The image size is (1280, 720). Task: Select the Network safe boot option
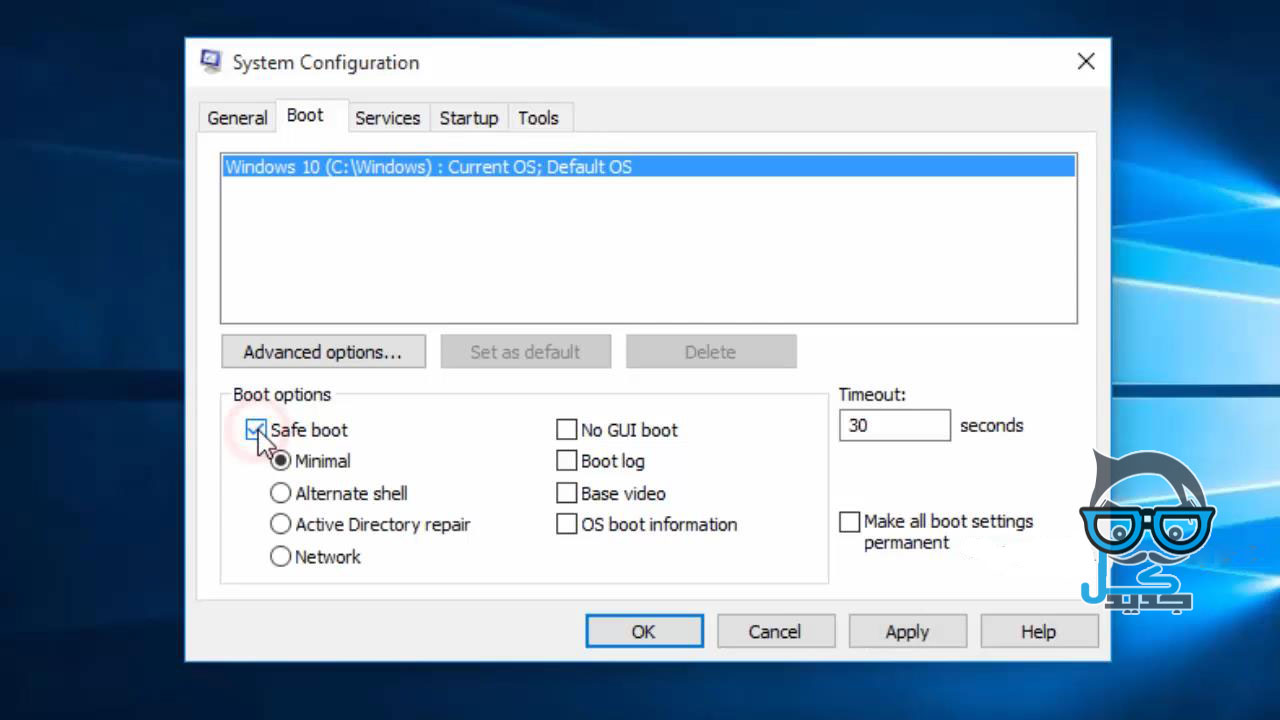pyautogui.click(x=281, y=557)
